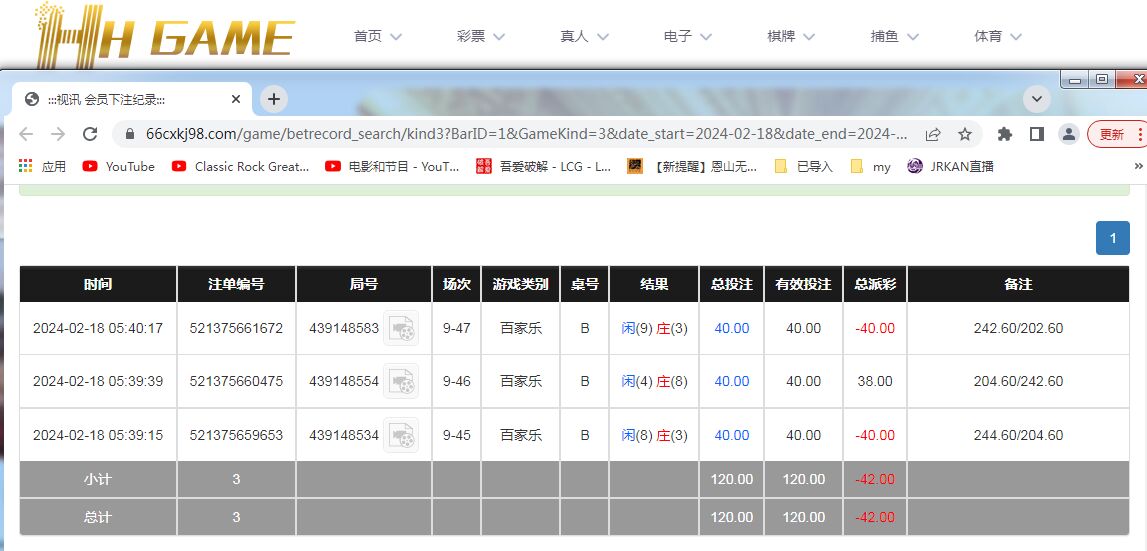This screenshot has width=1147, height=551.
Task: Click the 局号 column header
Action: tap(364, 284)
